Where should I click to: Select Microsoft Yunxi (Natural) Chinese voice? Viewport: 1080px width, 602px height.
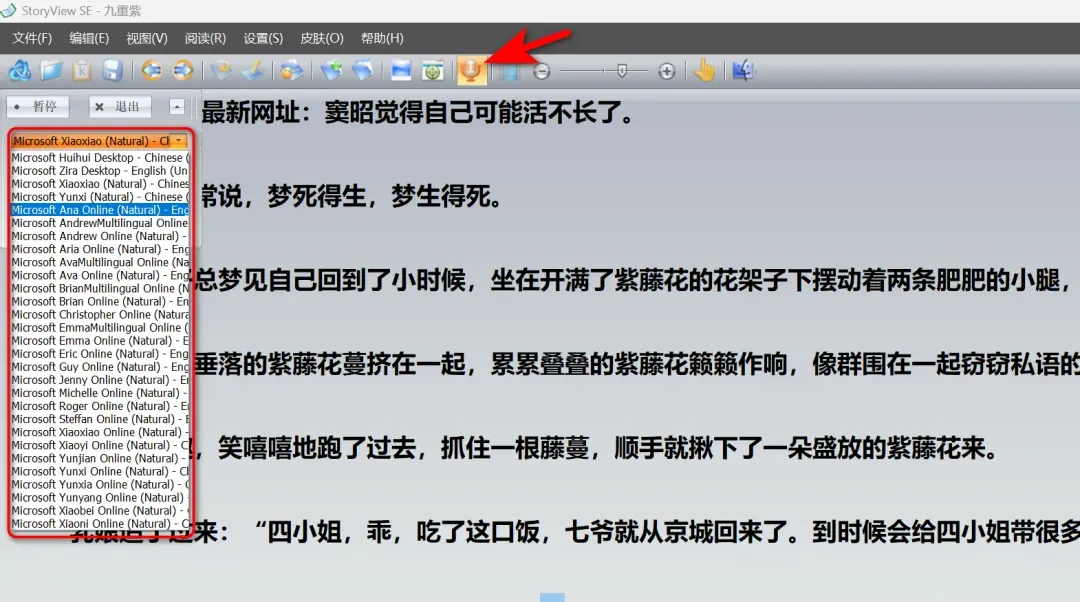click(100, 197)
